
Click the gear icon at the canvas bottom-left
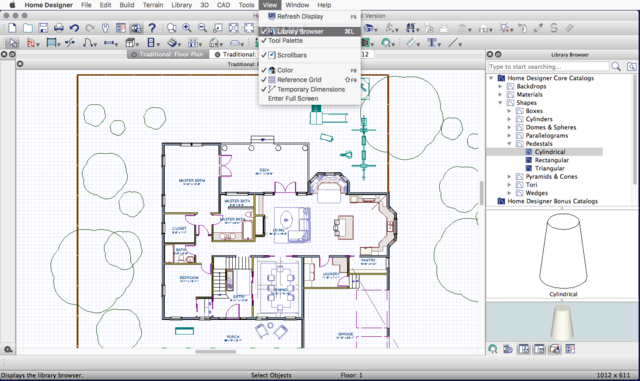(x=8, y=350)
